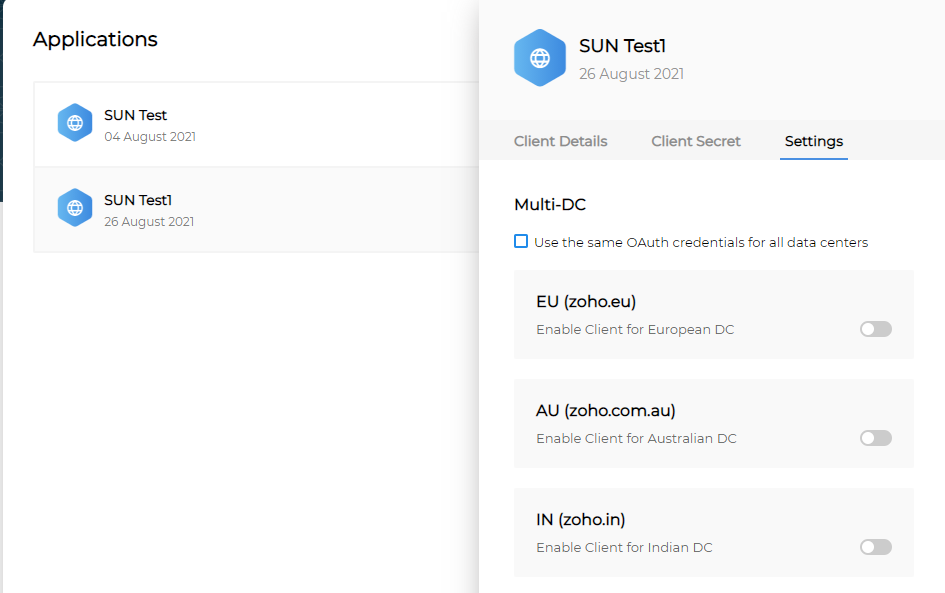945x593 pixels.
Task: Click the SUN Test1 list globe icon
Action: click(x=75, y=208)
